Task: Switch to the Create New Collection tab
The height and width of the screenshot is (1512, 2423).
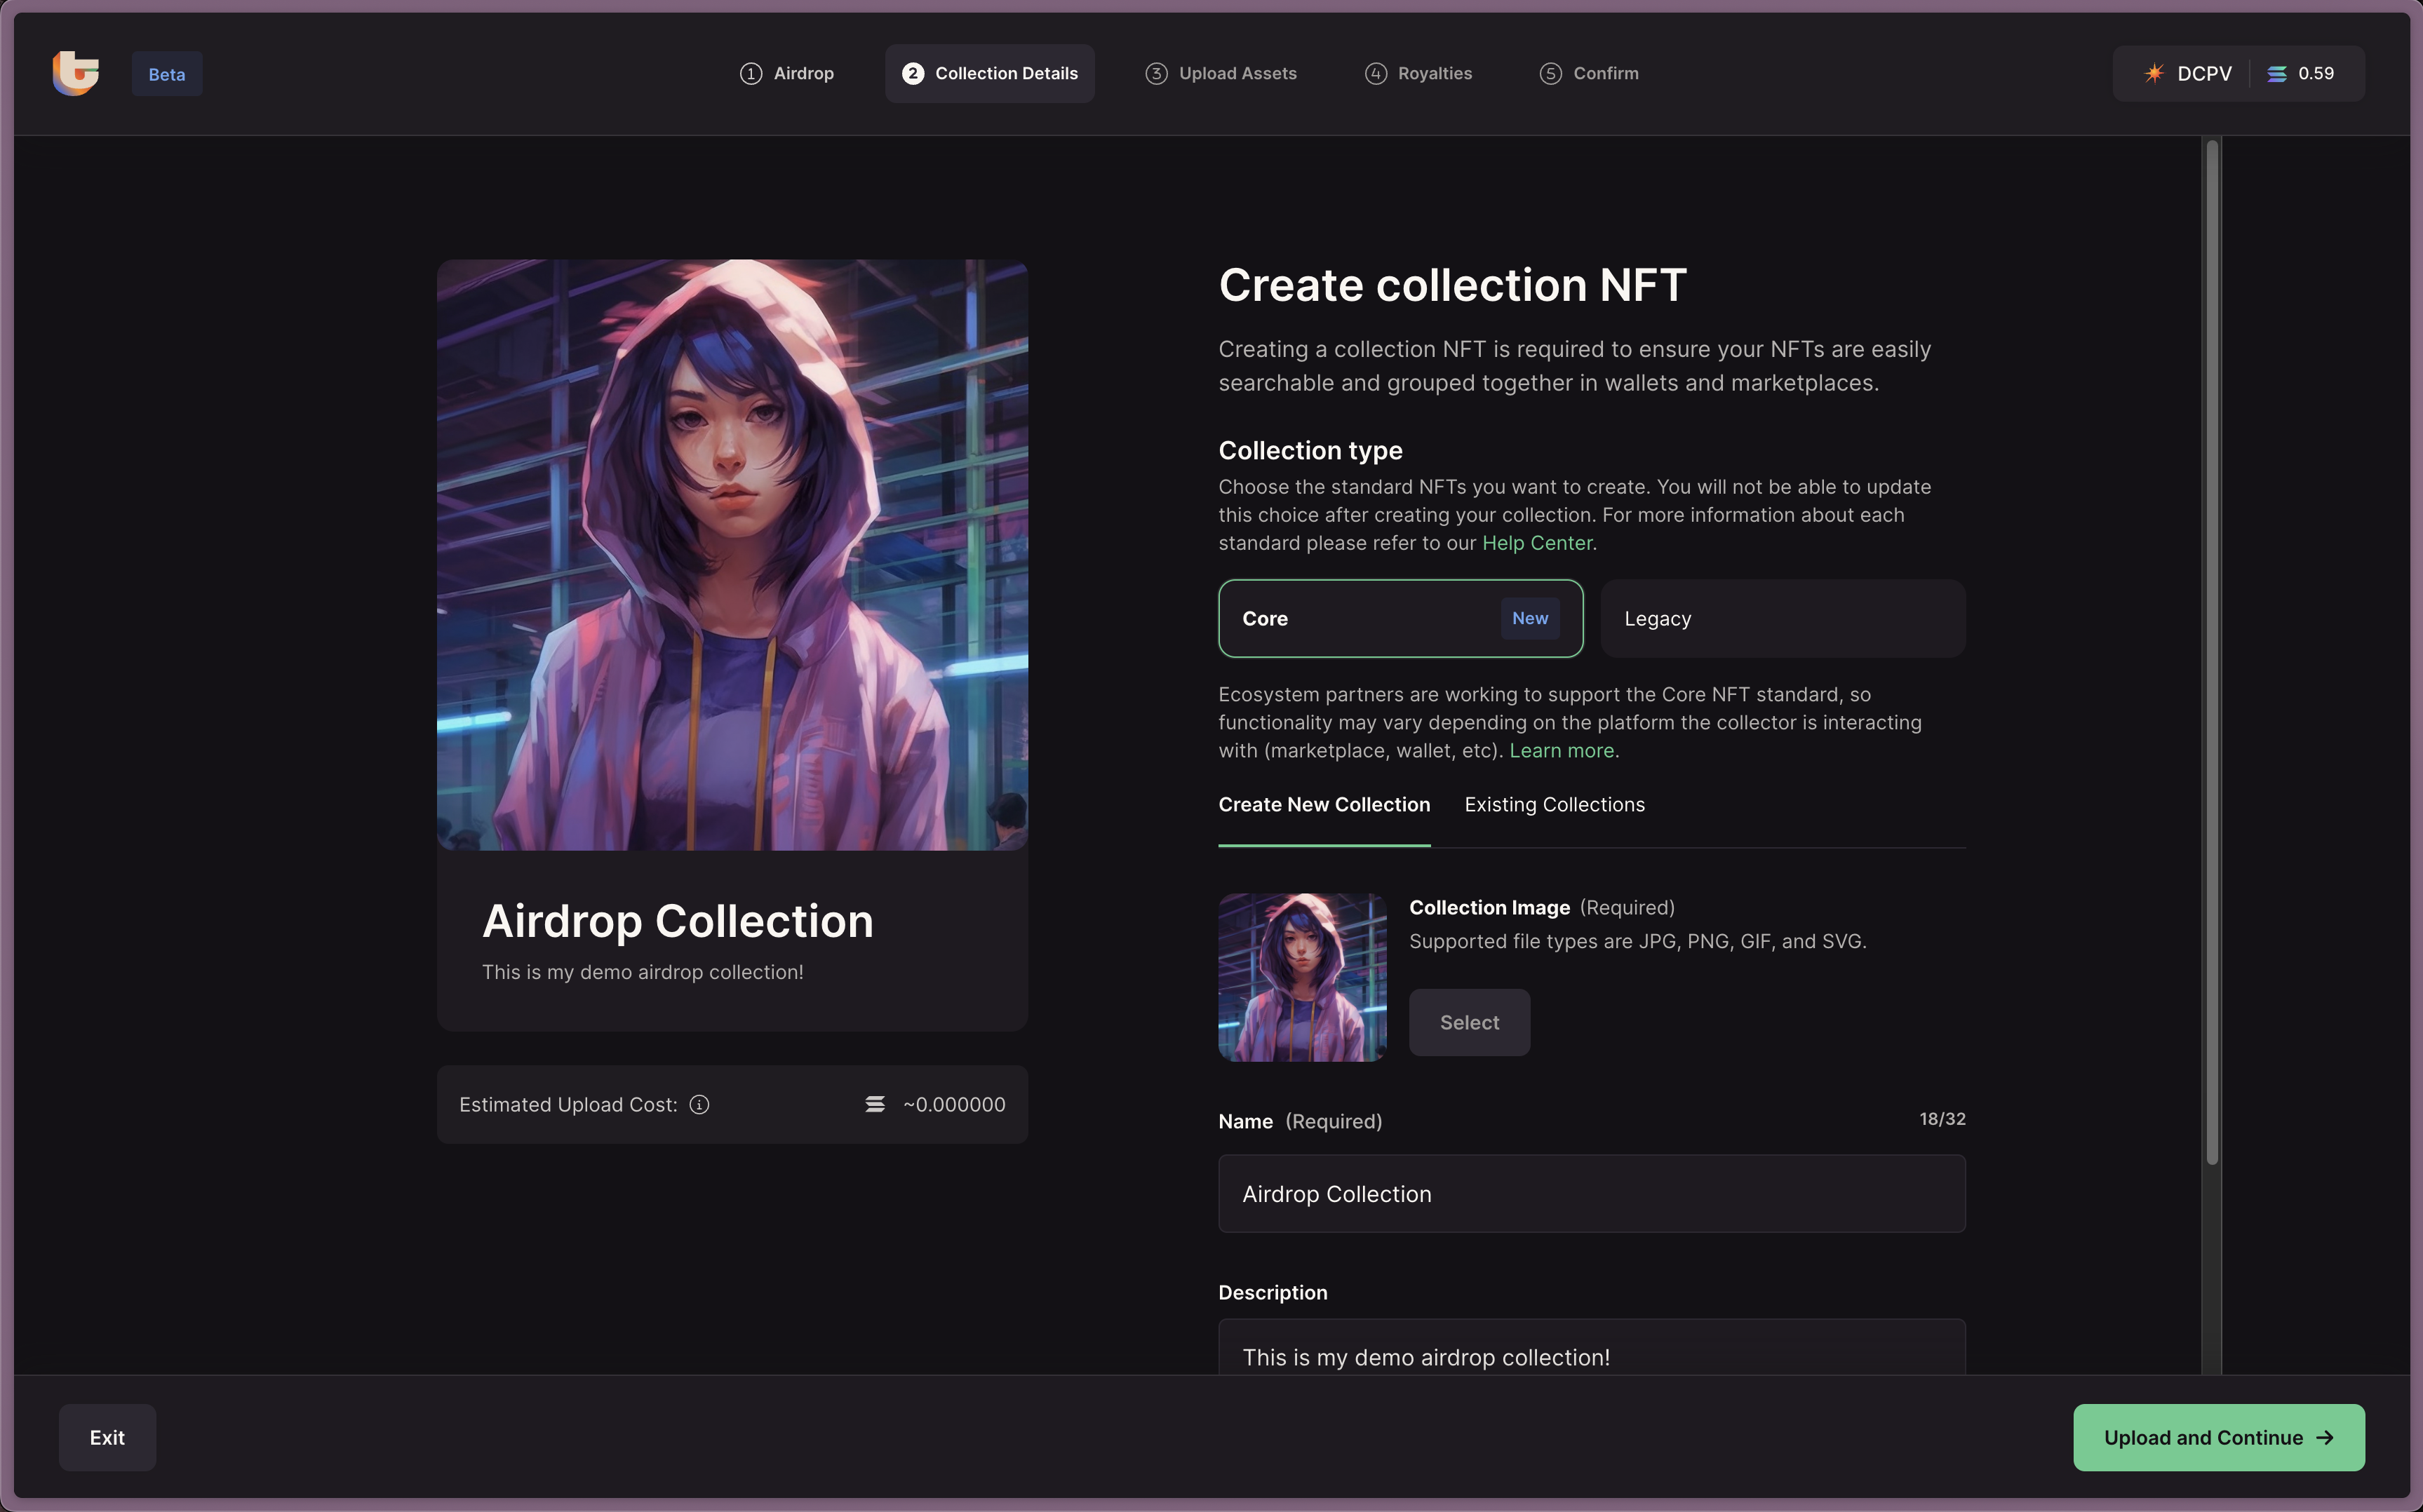Action: click(1323, 805)
